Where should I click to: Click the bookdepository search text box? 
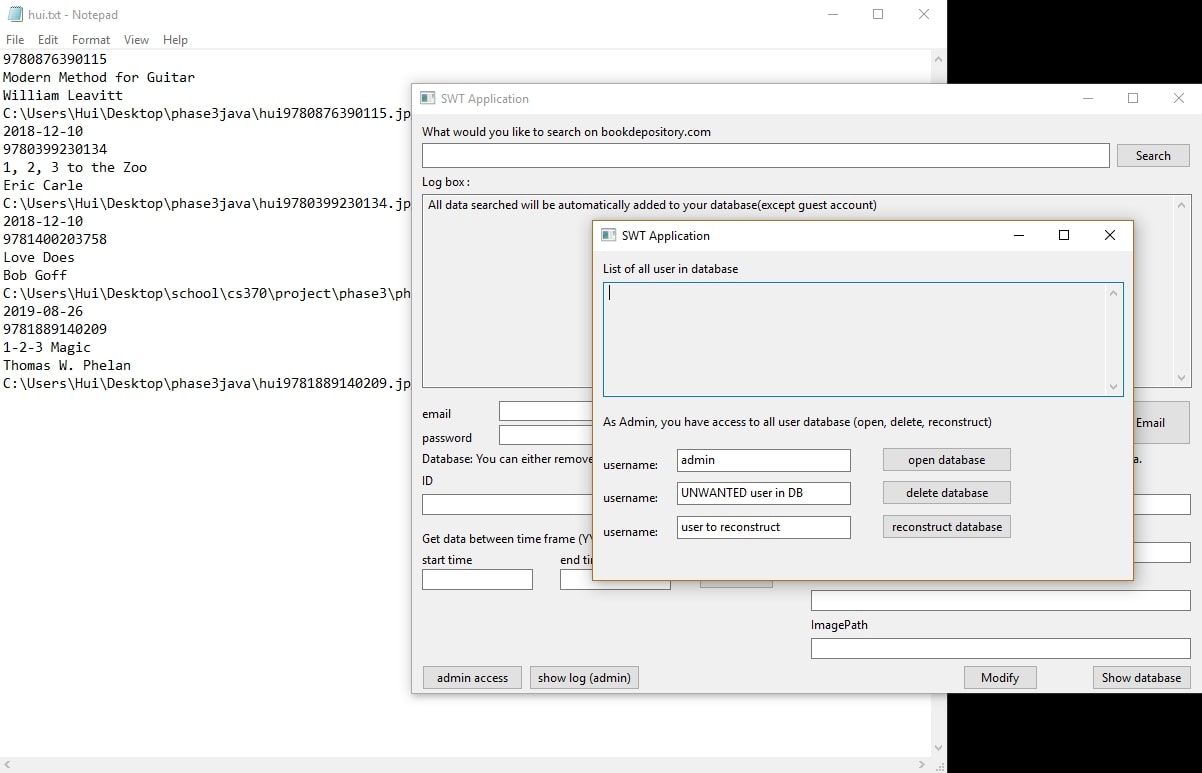click(765, 156)
